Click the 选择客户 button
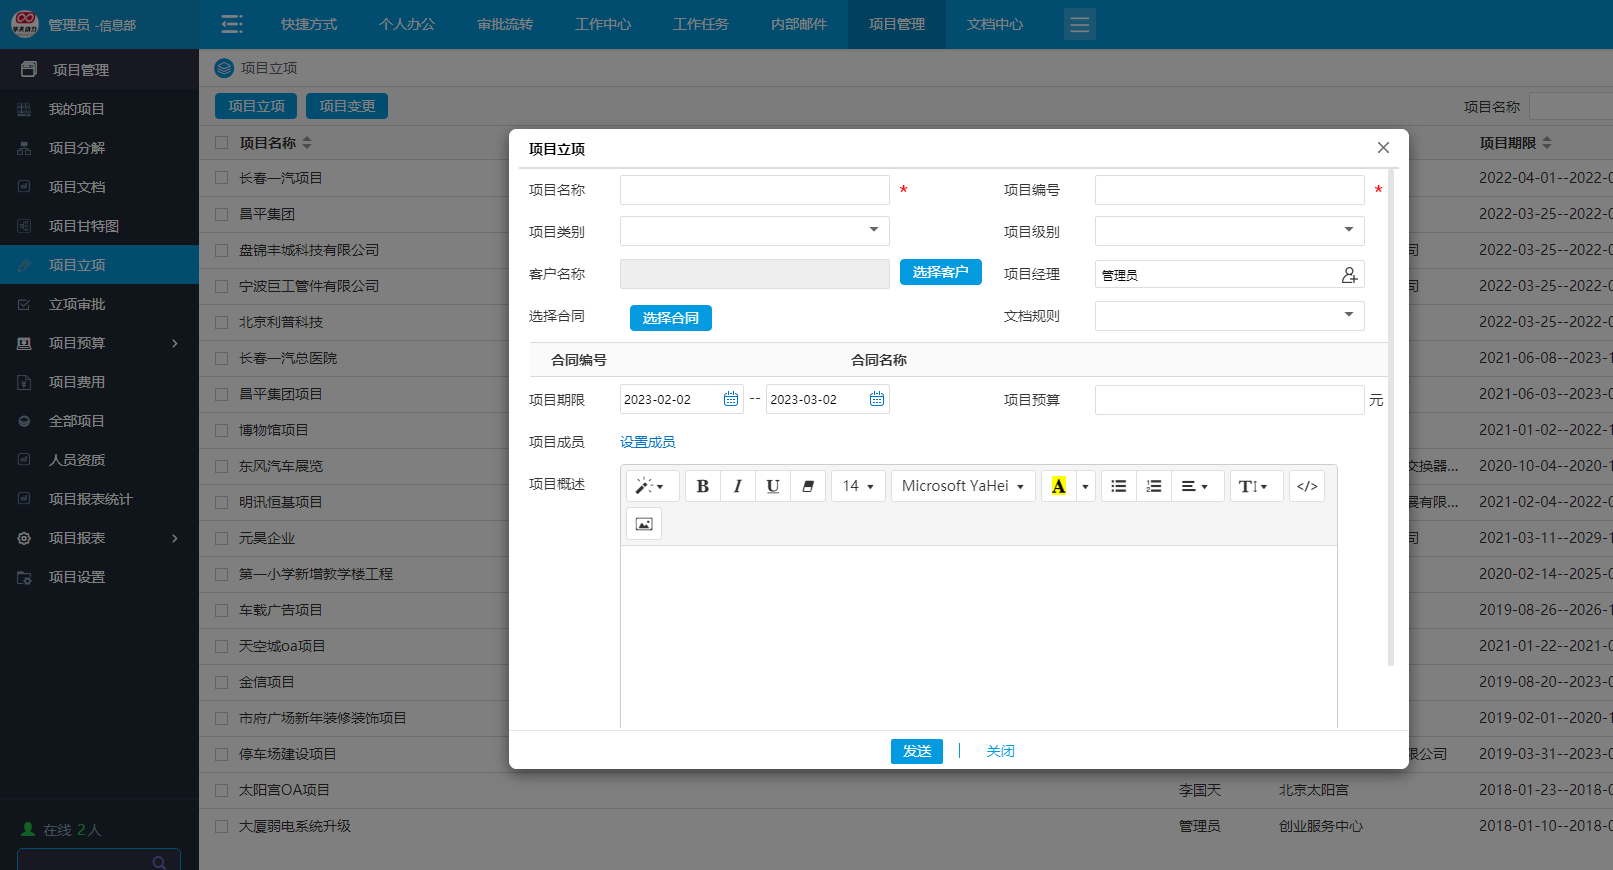Screen dimensions: 1613x870 (x=940, y=272)
